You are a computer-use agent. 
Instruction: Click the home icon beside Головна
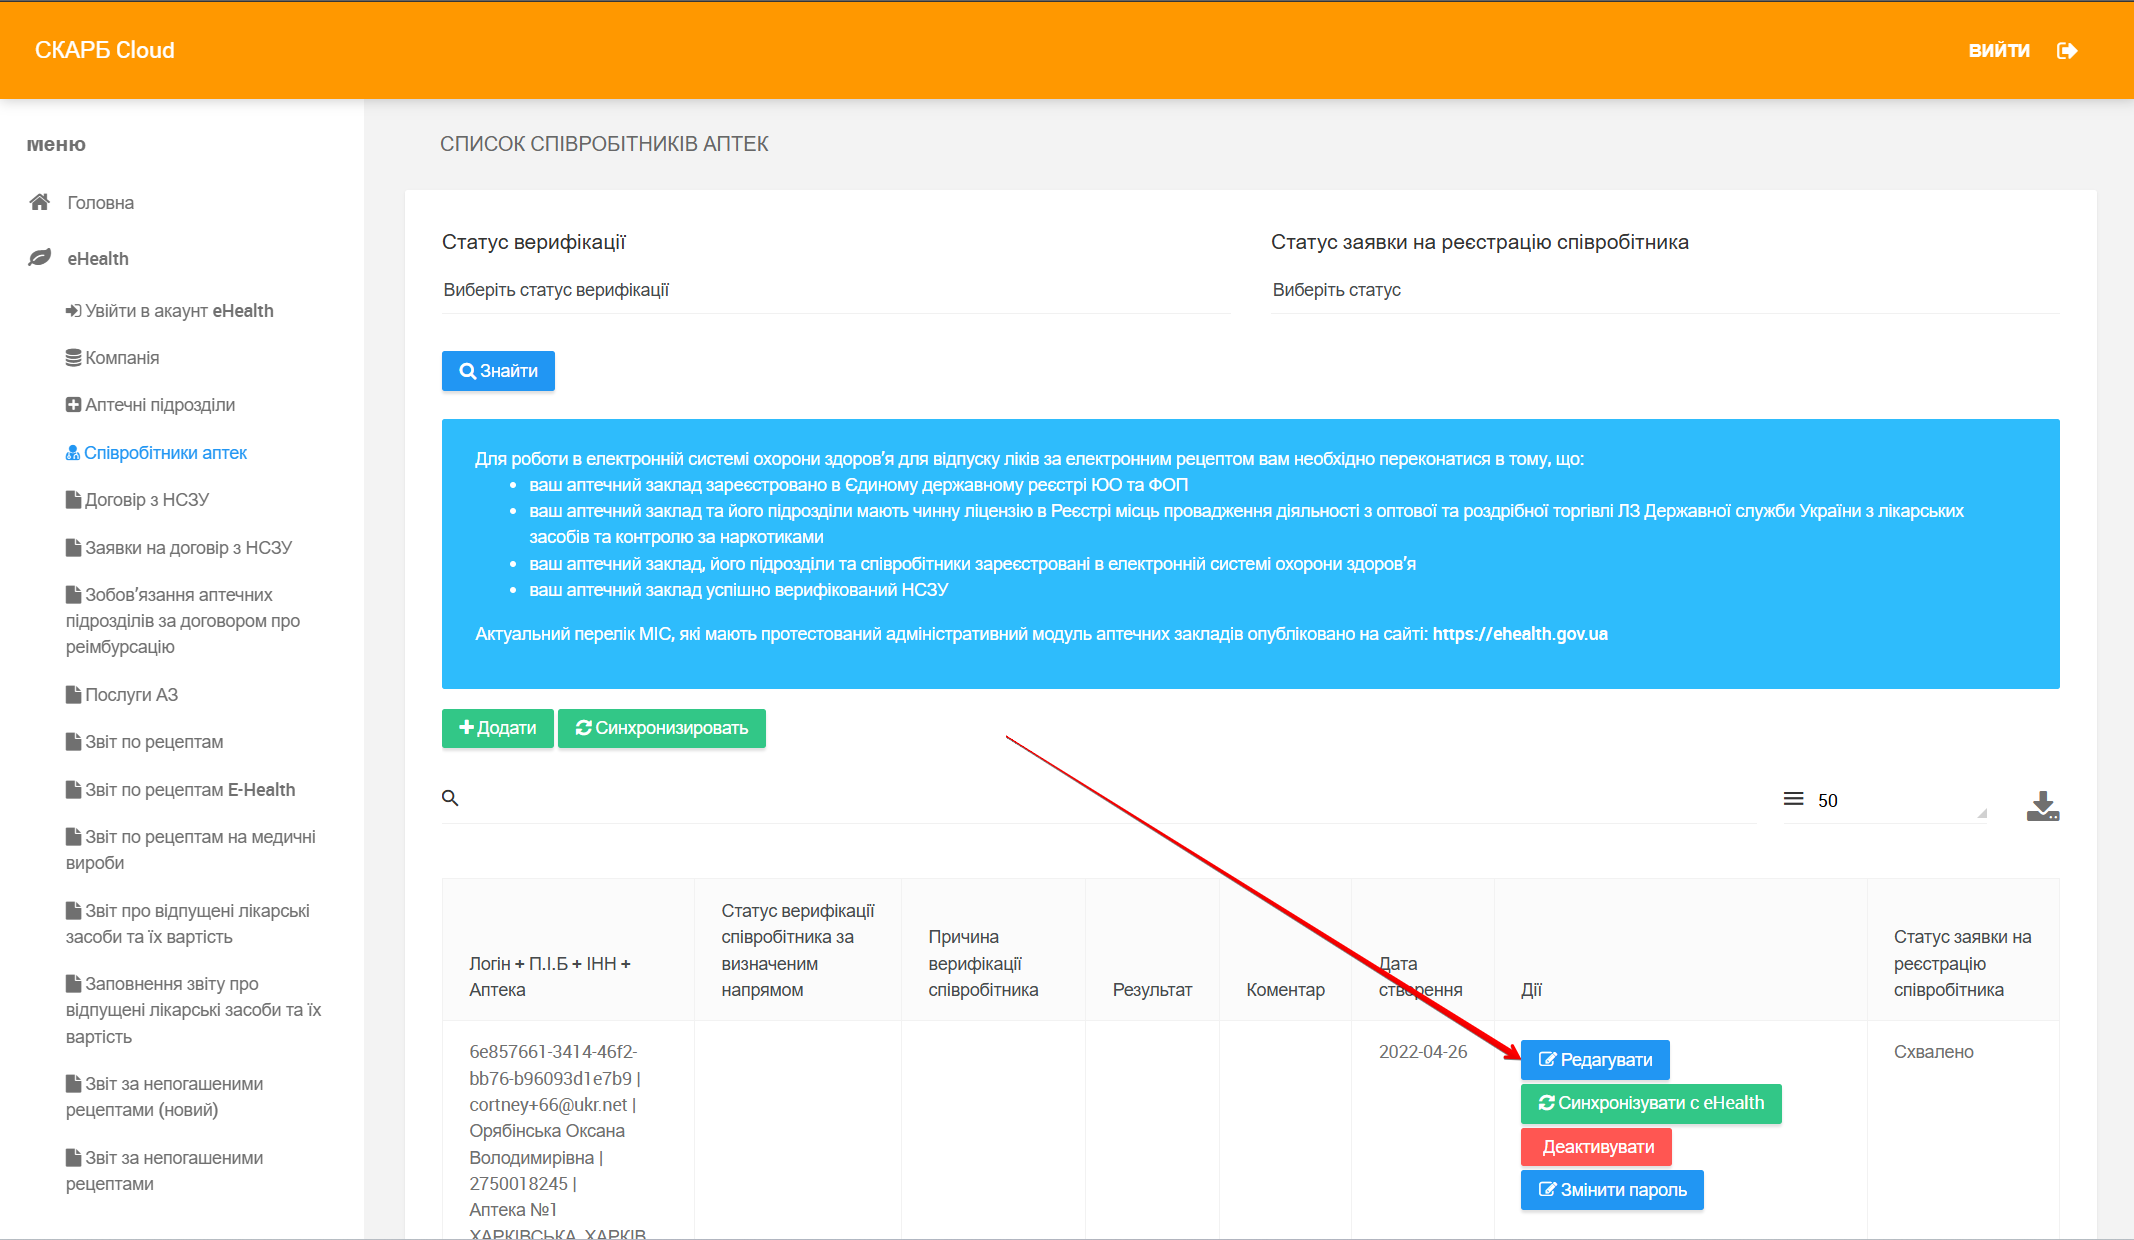pos(40,202)
